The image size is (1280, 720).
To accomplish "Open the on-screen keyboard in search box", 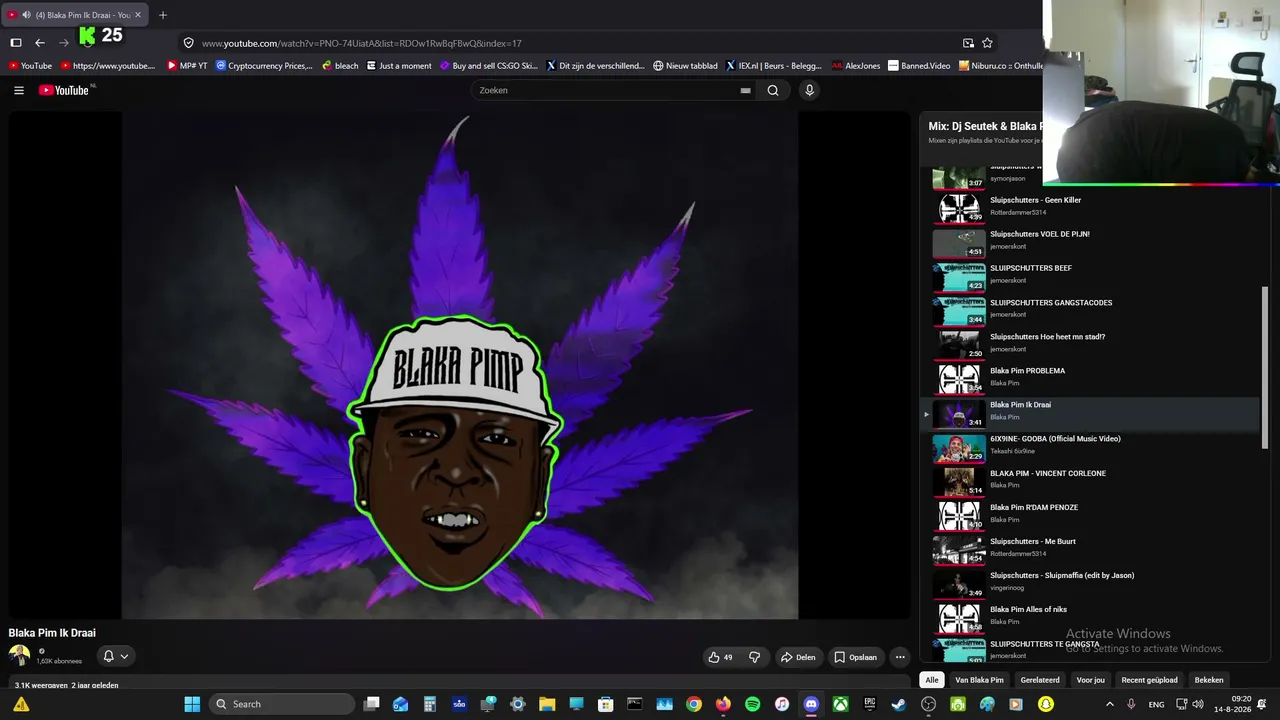I will point(745,90).
